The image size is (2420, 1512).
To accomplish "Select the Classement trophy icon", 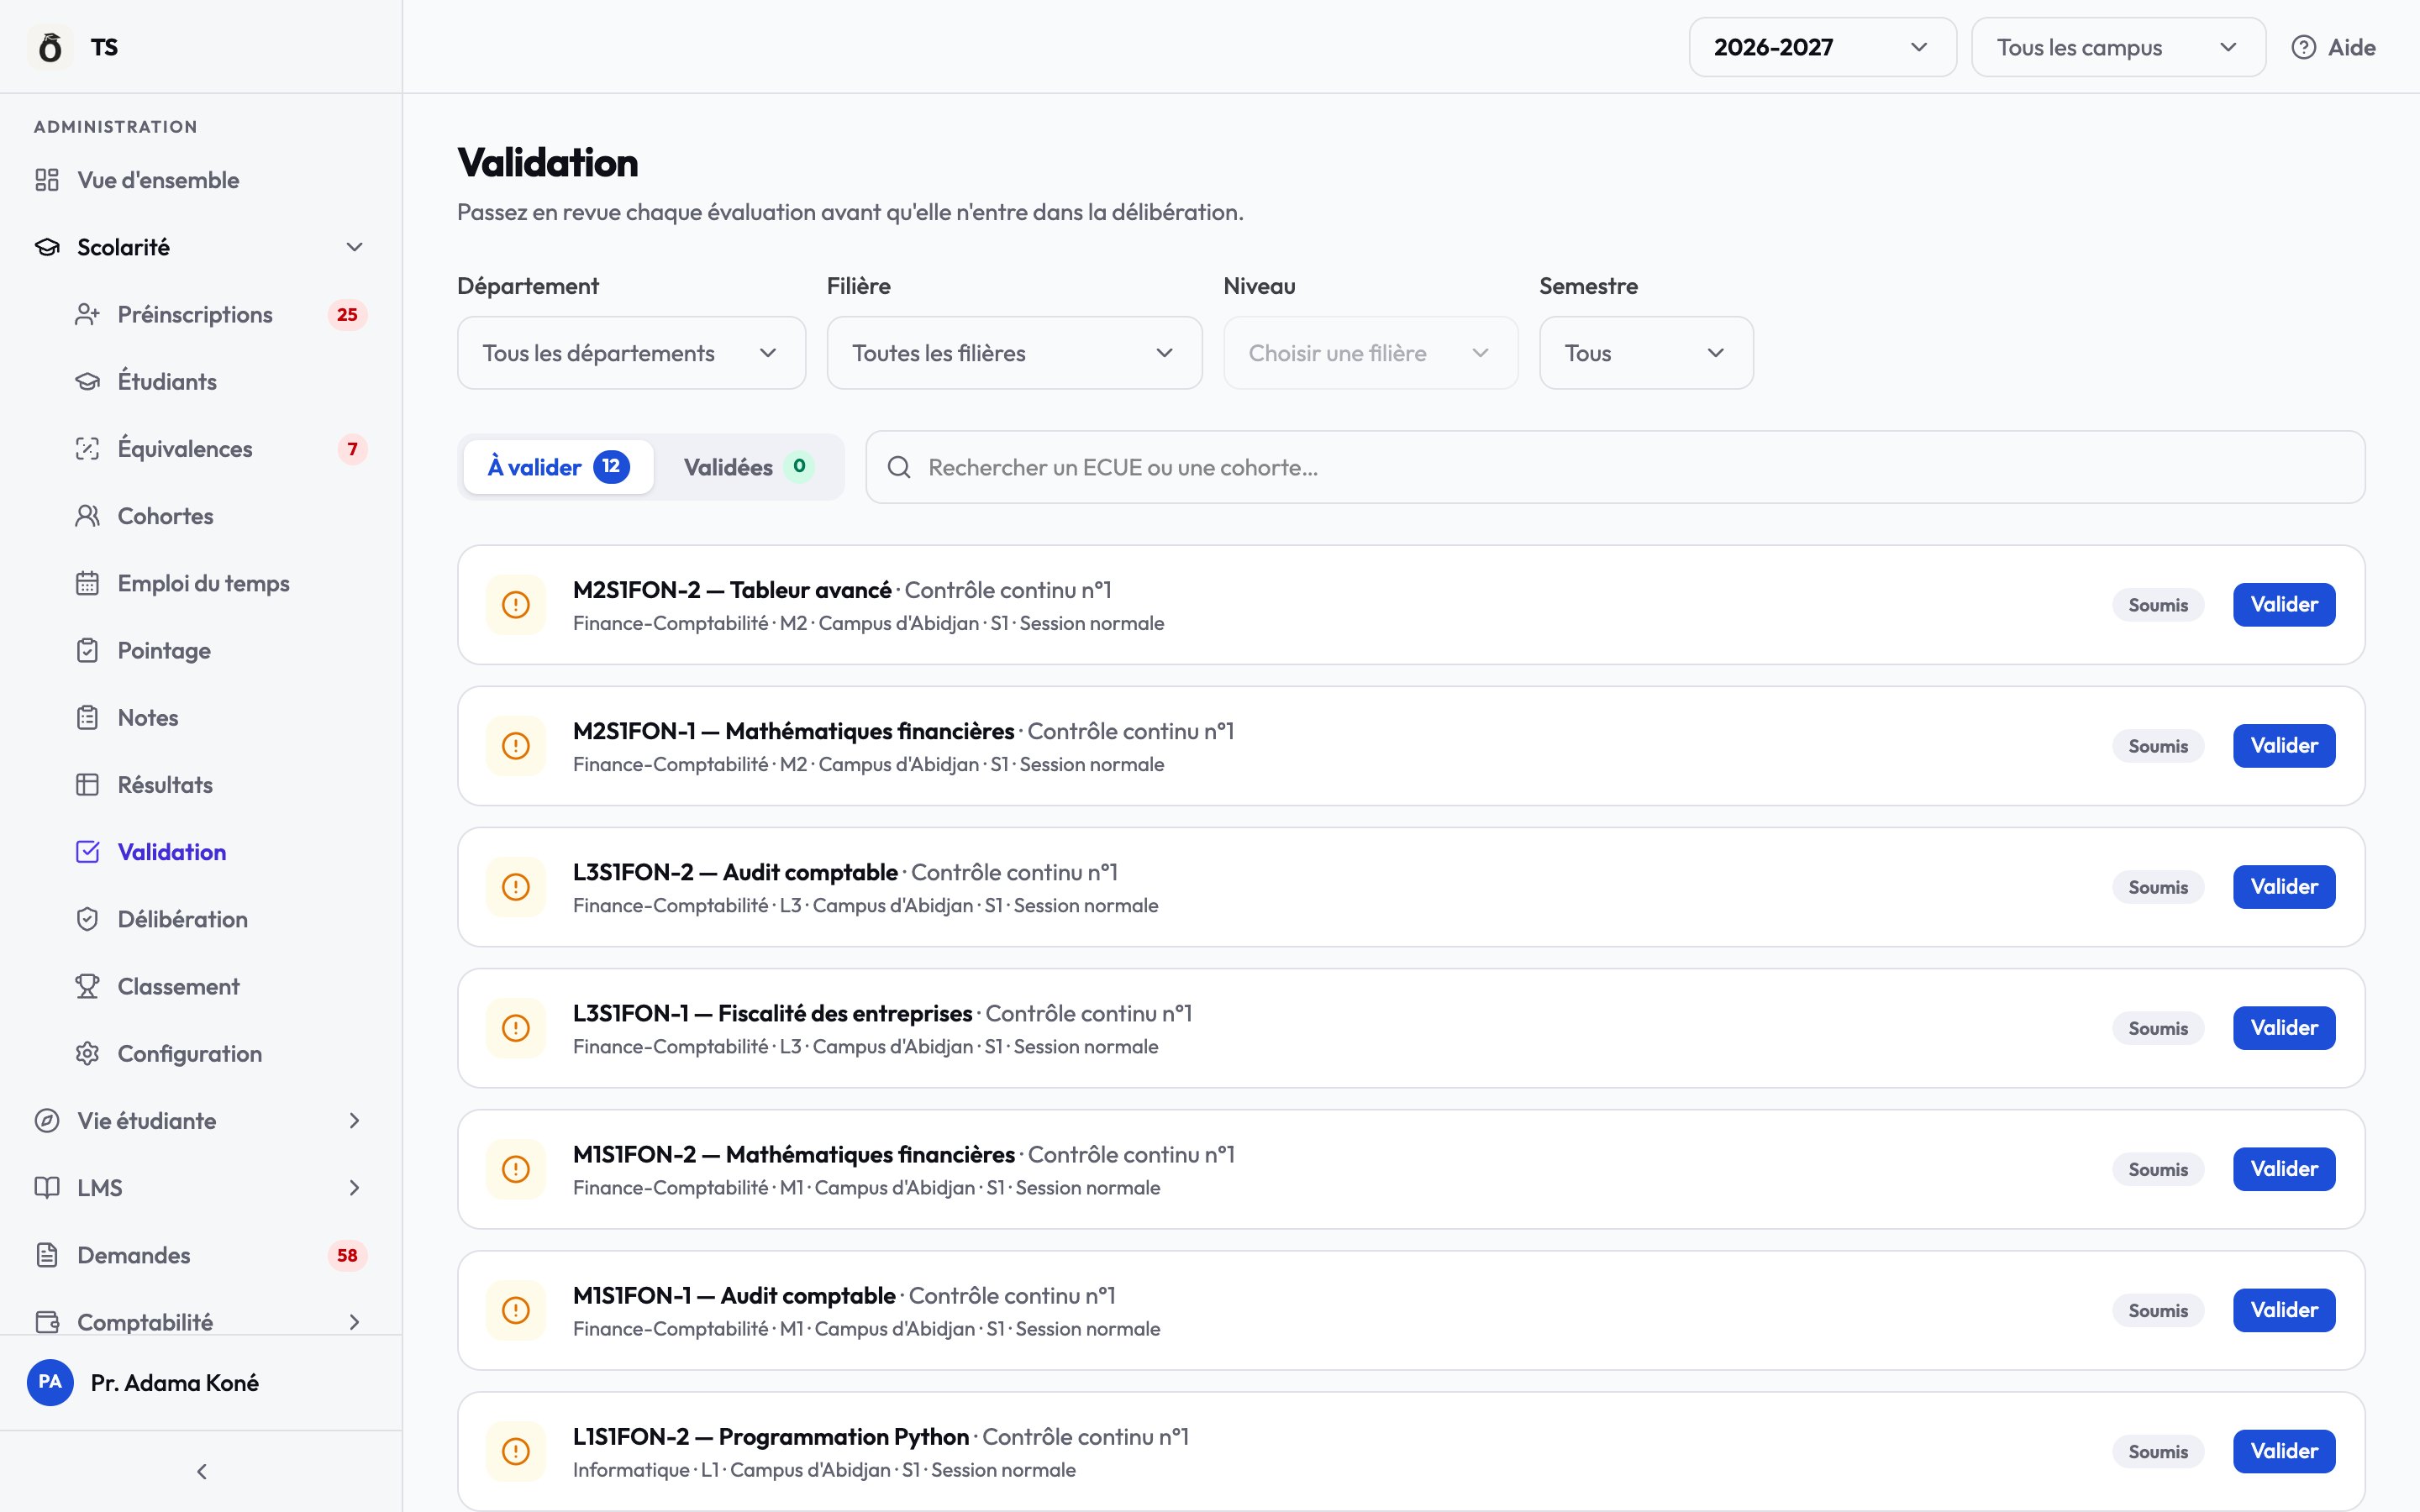I will 87,986.
